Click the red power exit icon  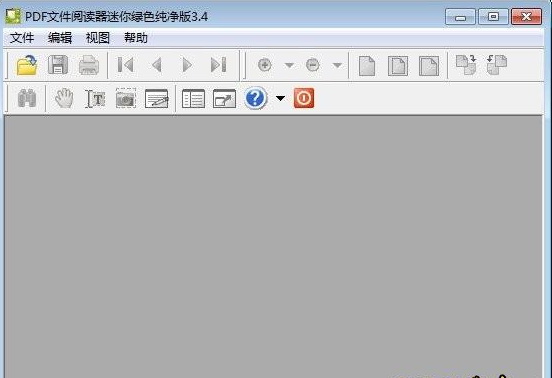(304, 98)
